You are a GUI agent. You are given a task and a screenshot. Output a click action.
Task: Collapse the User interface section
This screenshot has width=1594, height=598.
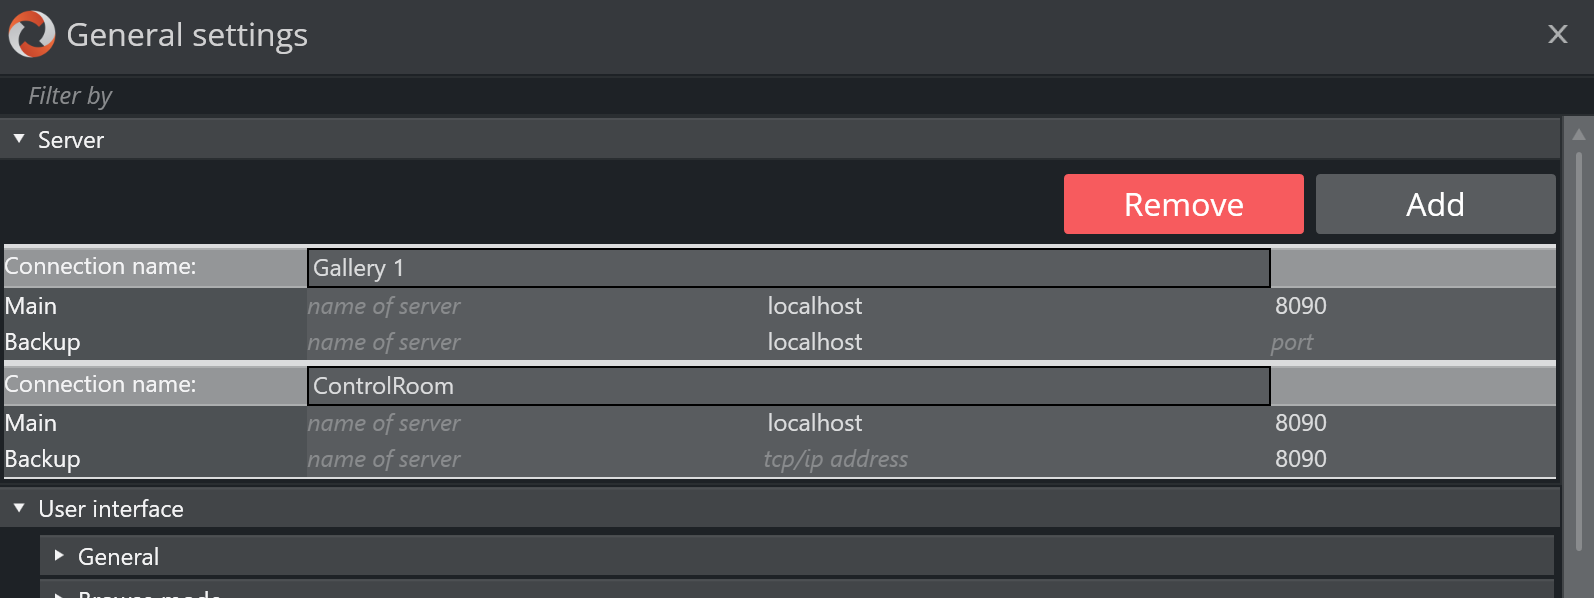point(19,508)
